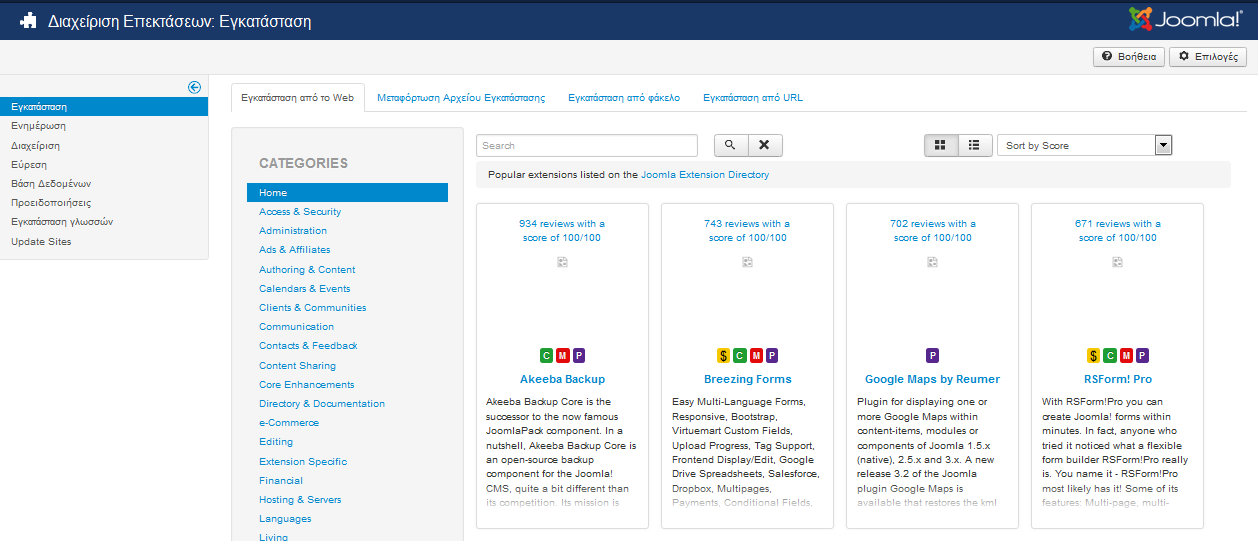Screen dimensions: 1258x541
Task: Open sidebar item Εγκατάσταση
Action: click(104, 106)
